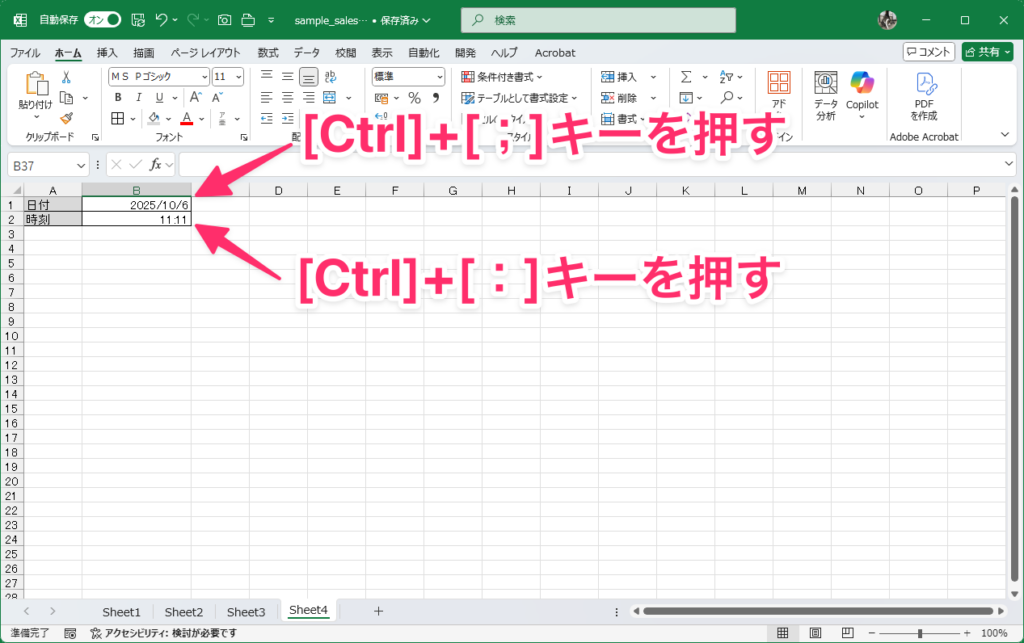Click the Copilot icon in the ribbon
This screenshot has height=643, width=1024.
pyautogui.click(x=861, y=83)
